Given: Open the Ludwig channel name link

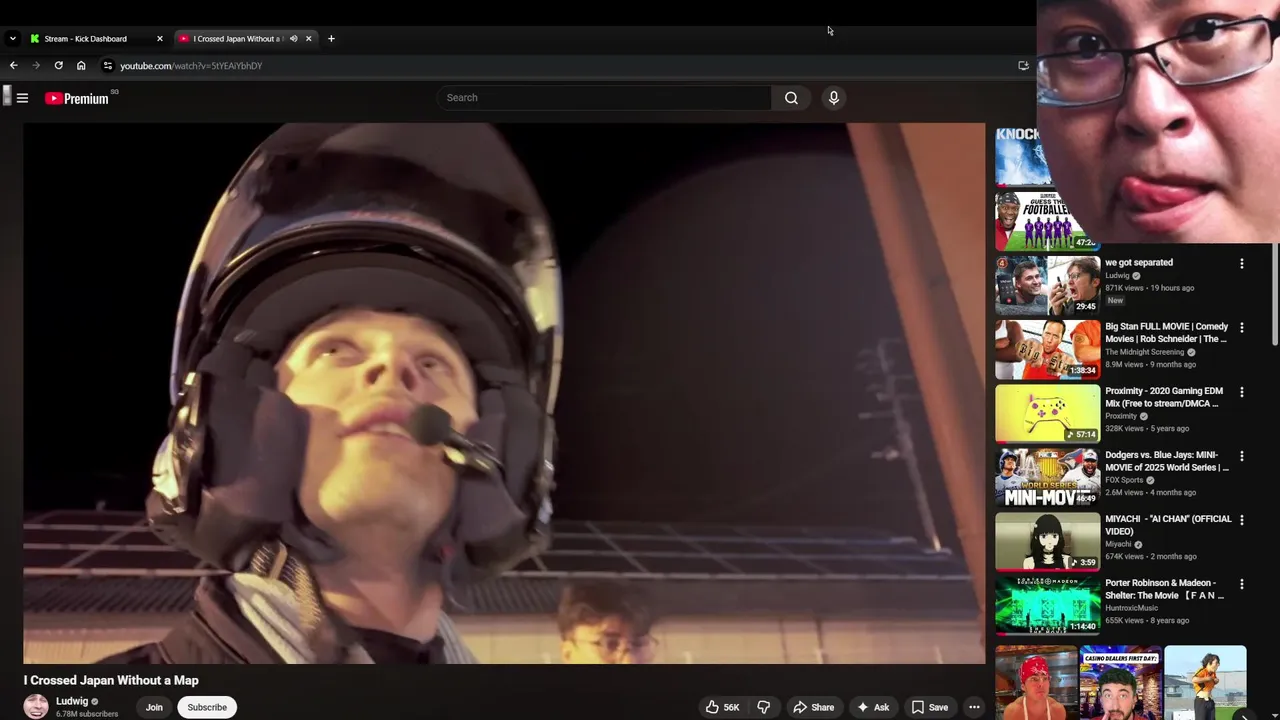Looking at the screenshot, I should [72, 701].
